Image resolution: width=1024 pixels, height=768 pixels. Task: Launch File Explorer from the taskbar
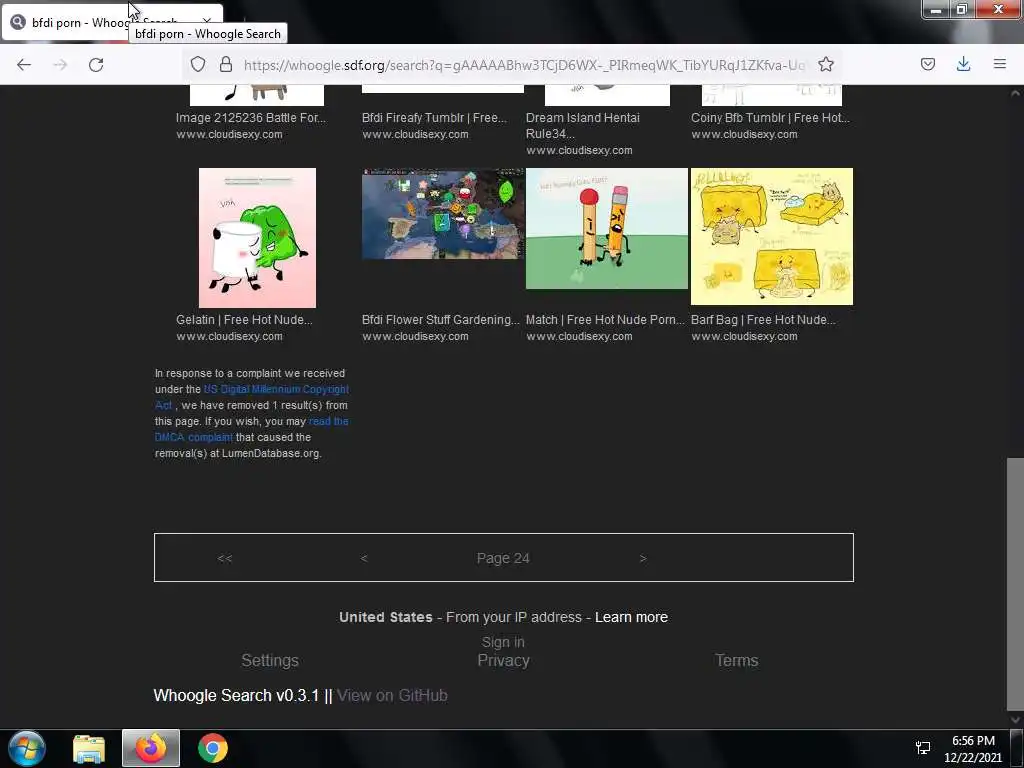coord(89,748)
